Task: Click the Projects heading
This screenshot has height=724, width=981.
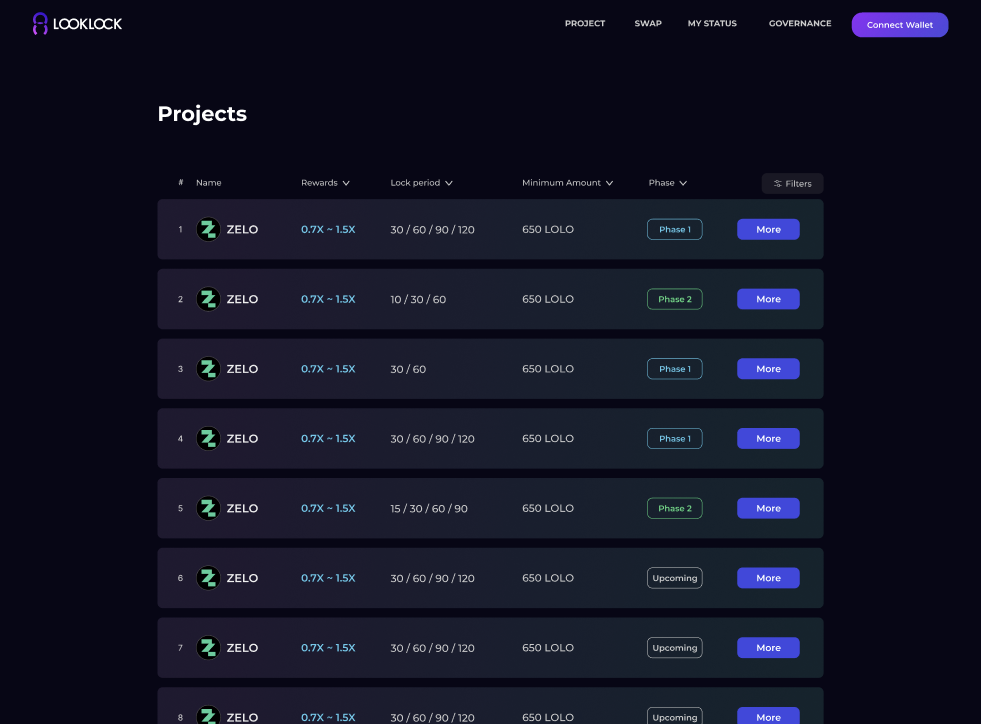Action: [x=202, y=114]
